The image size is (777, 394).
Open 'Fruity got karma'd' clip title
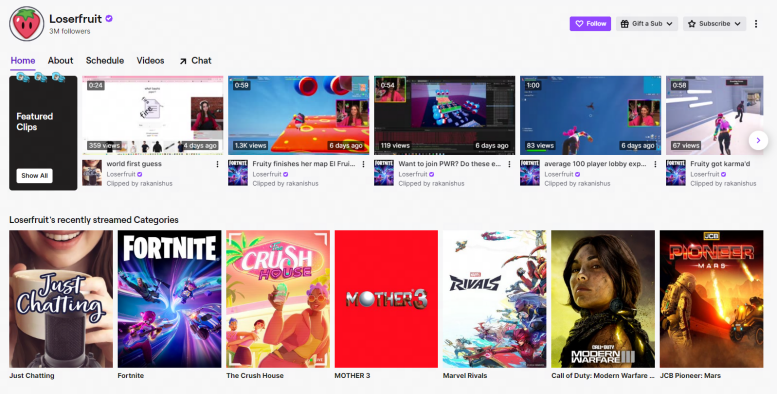click(720, 164)
